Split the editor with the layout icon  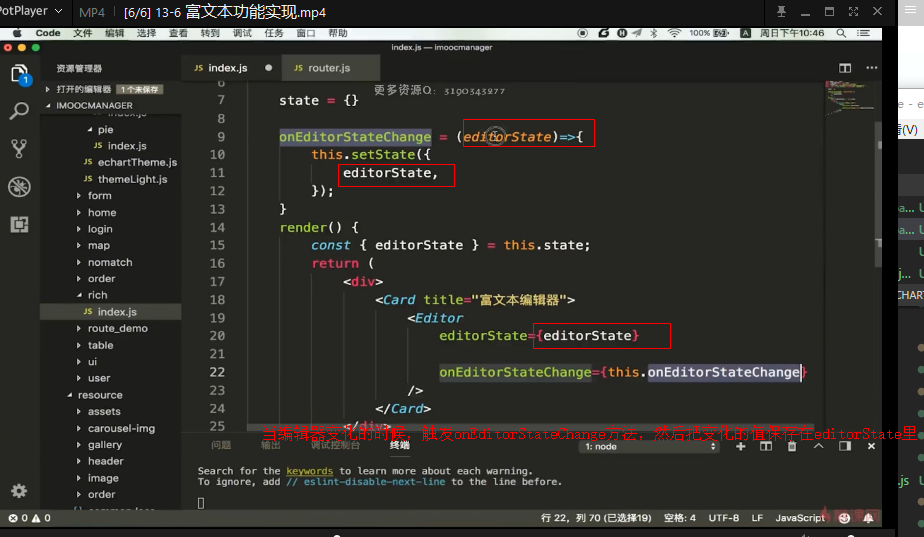coord(845,68)
